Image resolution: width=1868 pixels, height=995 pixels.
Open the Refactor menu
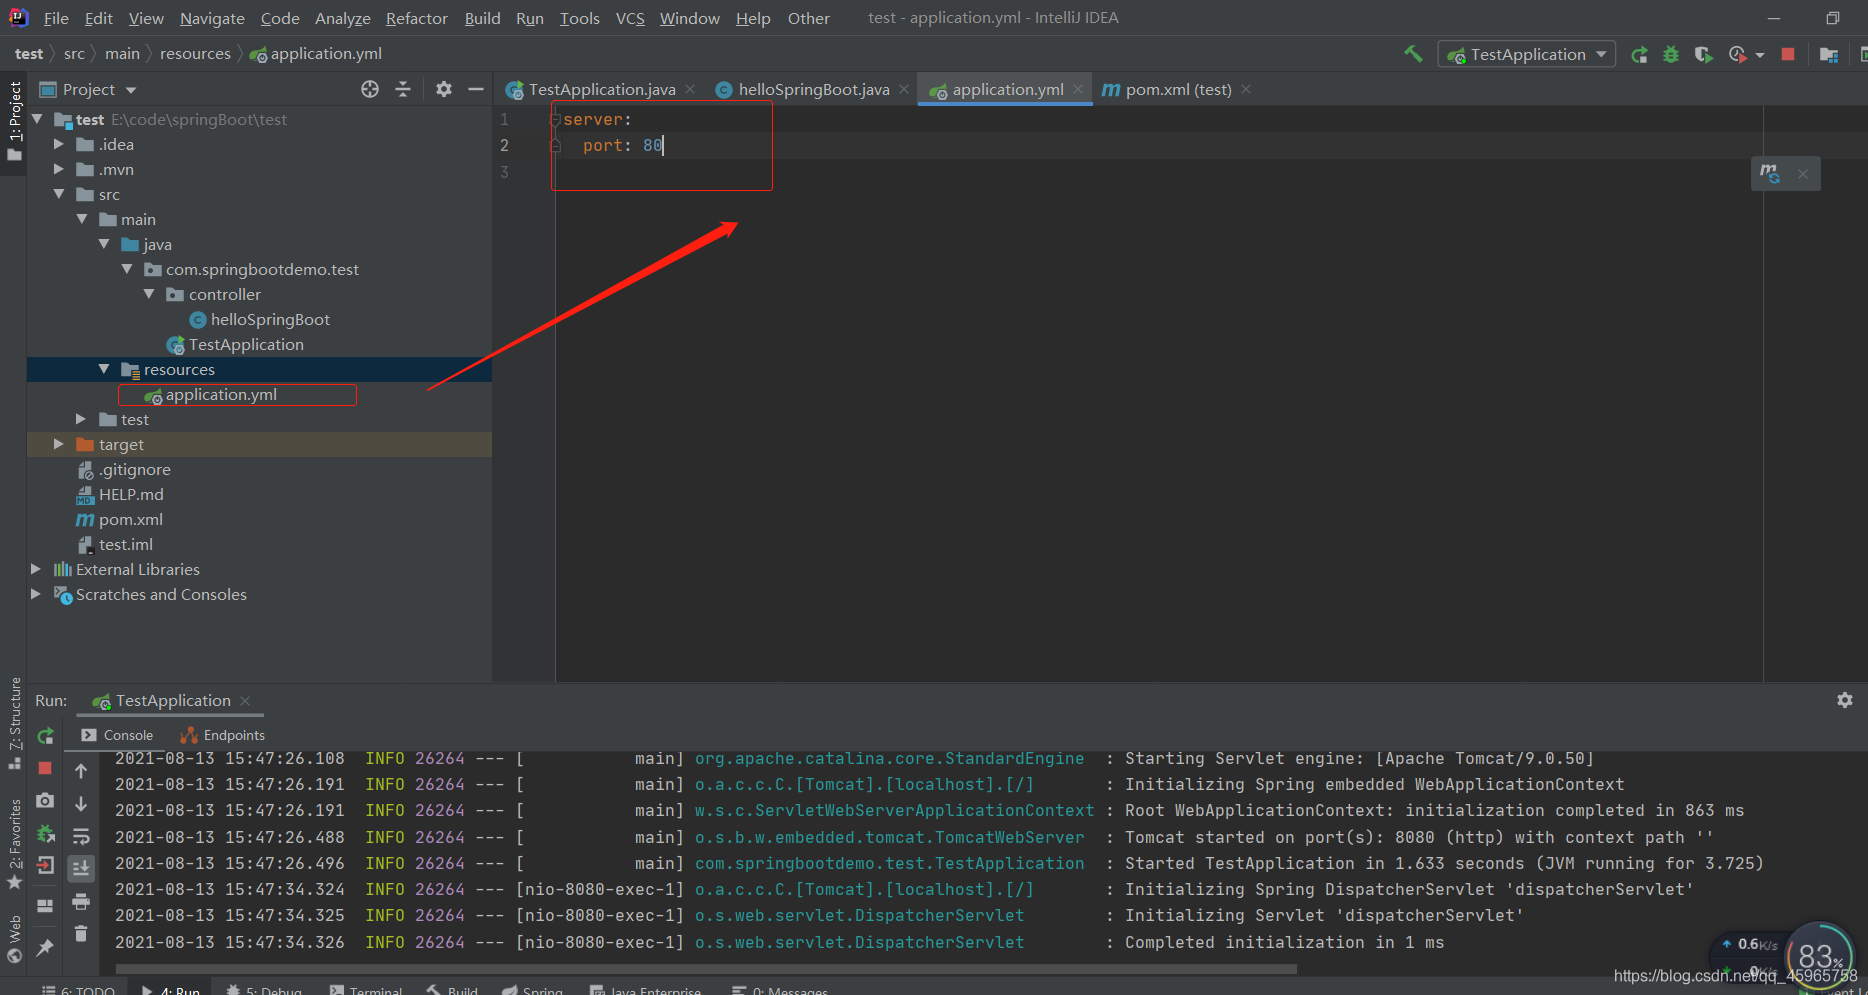(416, 18)
